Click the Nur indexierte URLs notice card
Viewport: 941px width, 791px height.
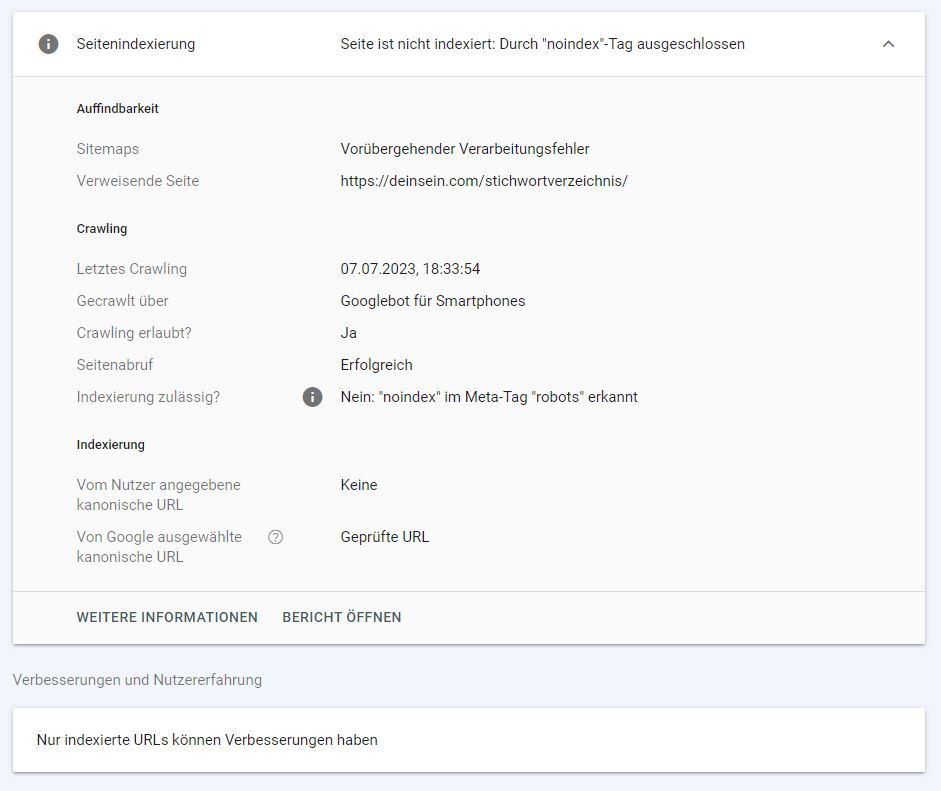pos(468,740)
